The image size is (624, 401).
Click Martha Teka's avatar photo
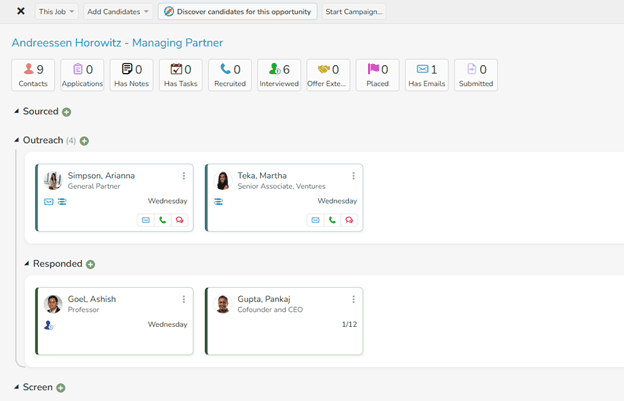pos(222,181)
